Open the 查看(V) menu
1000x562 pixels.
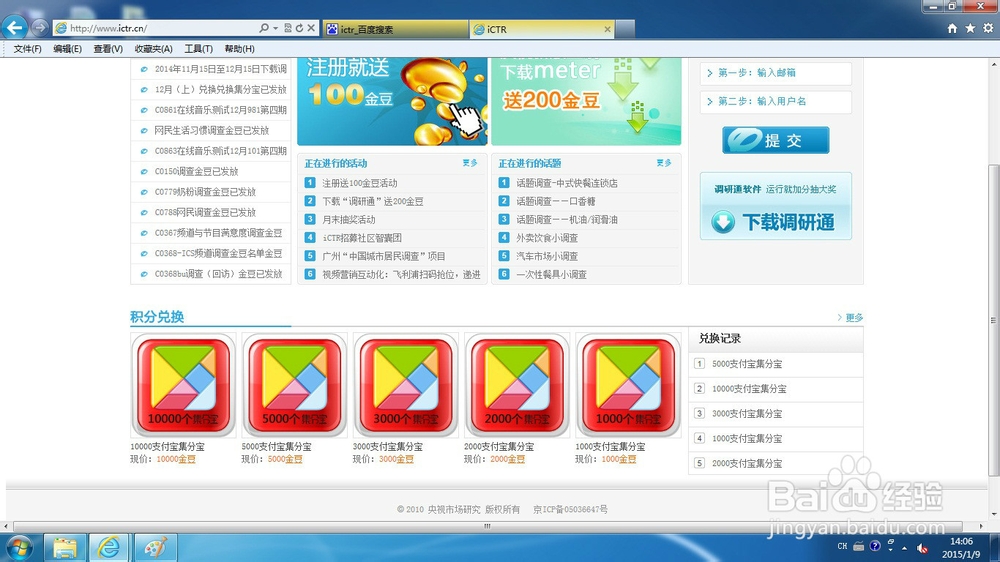(x=108, y=49)
